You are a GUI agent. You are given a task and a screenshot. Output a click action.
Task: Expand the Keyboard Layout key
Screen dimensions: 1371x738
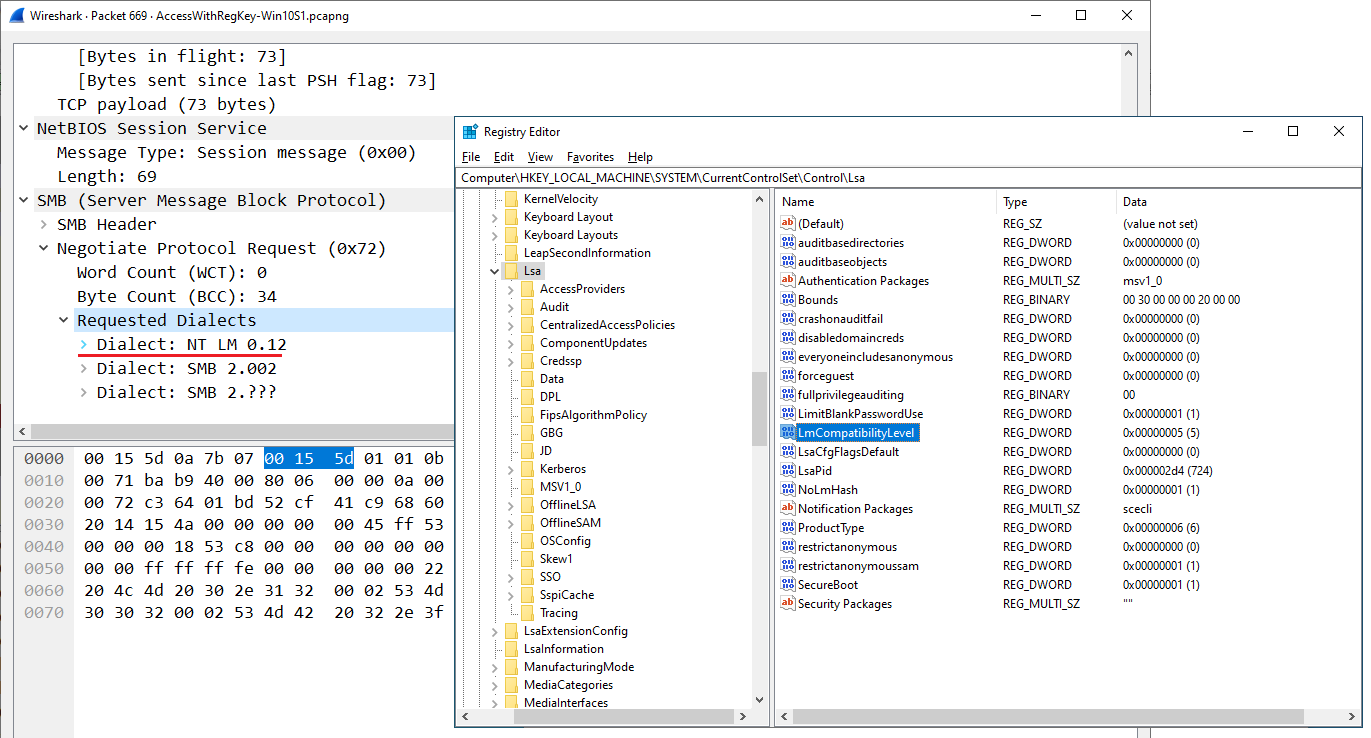494,217
